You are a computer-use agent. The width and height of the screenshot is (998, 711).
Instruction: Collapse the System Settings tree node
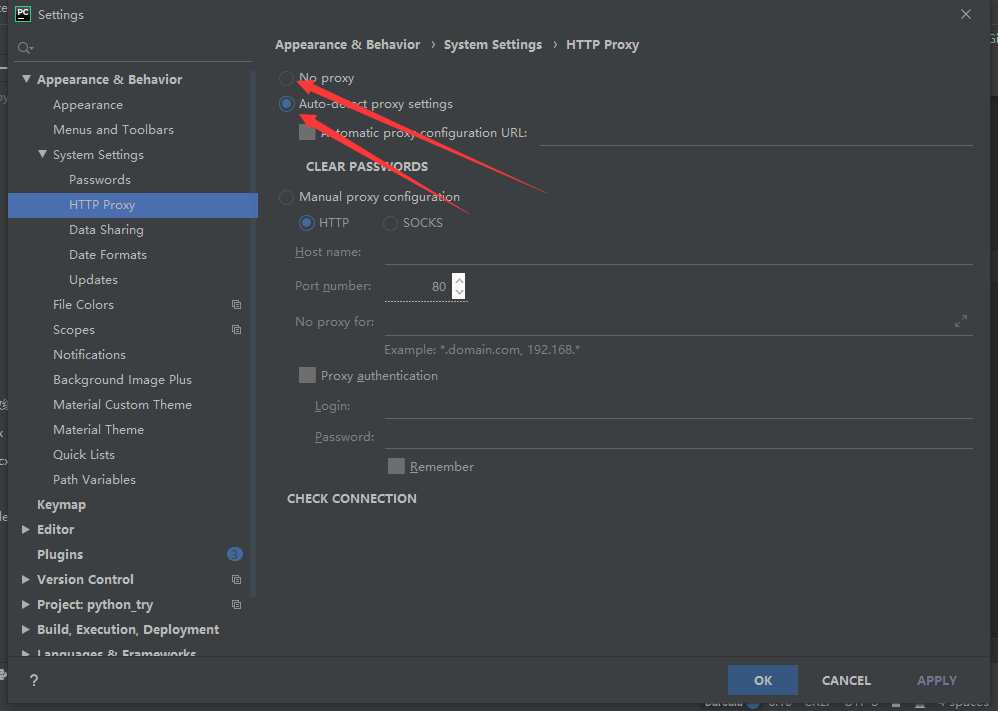(44, 154)
